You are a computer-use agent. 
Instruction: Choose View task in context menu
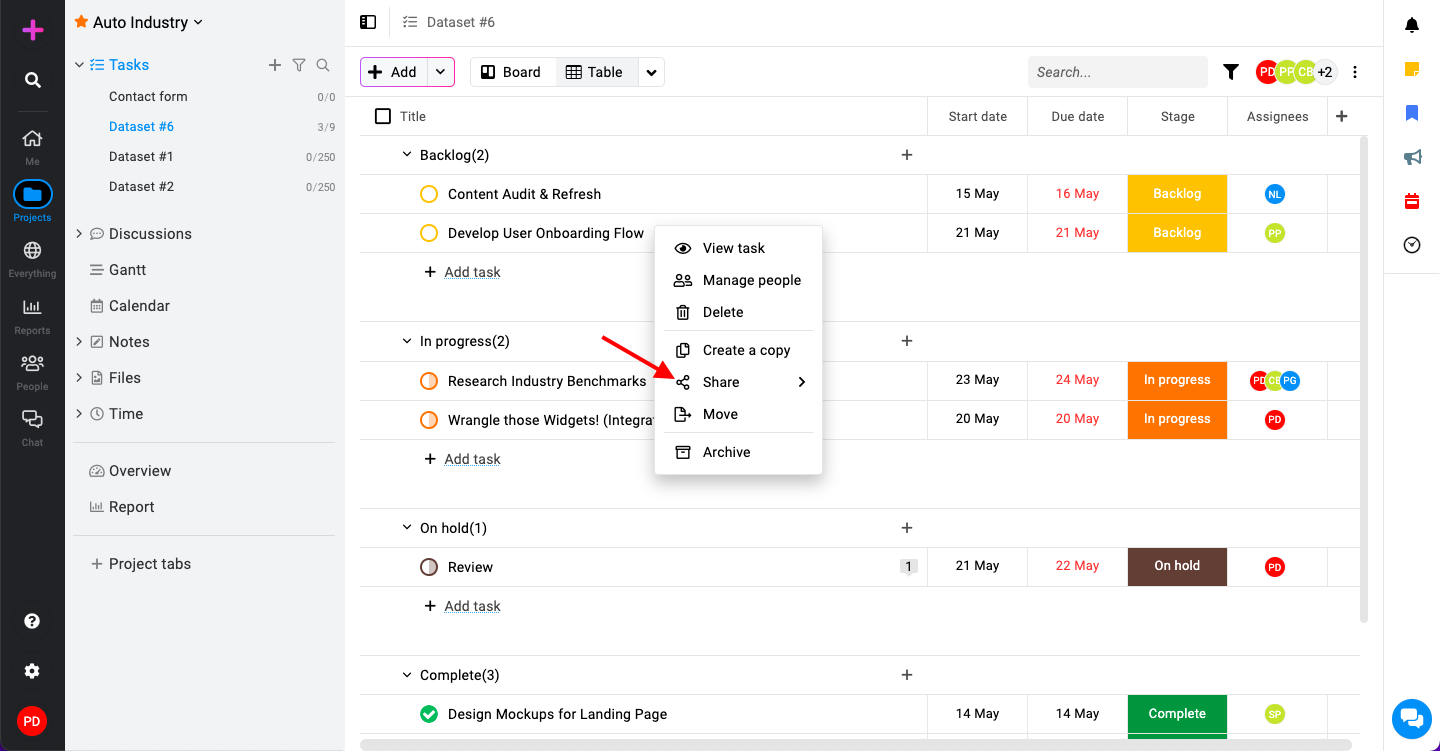coord(738,248)
